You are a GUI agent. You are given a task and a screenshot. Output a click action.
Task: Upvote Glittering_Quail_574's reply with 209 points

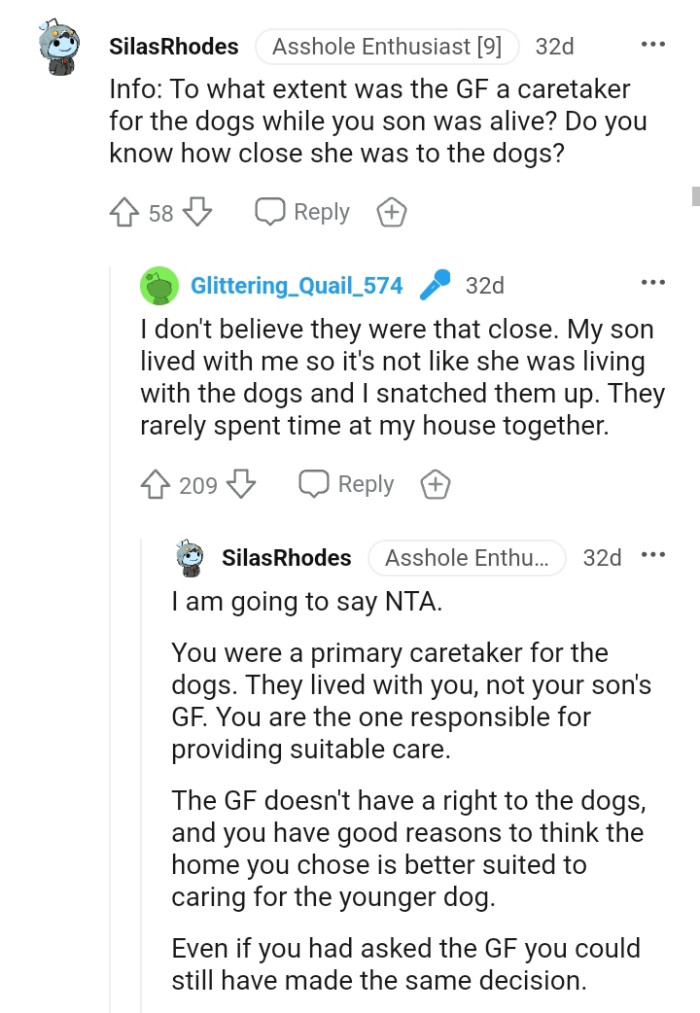155,485
